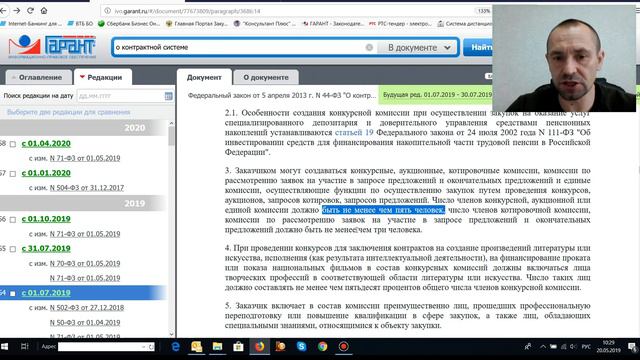Open Google Chrome from taskbar

point(322,347)
